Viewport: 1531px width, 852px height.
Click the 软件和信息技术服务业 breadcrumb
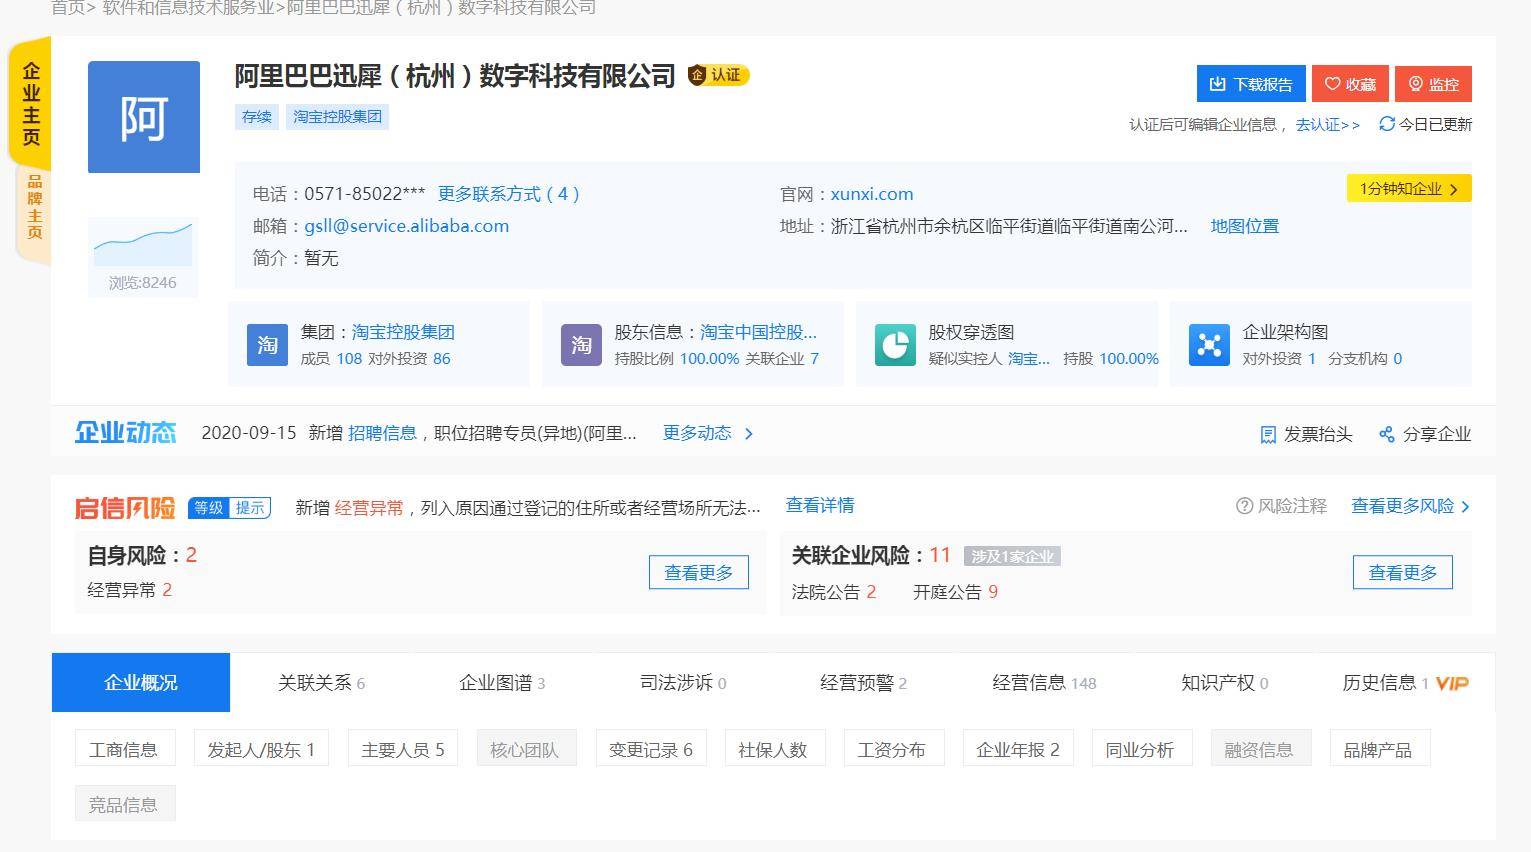[x=188, y=8]
